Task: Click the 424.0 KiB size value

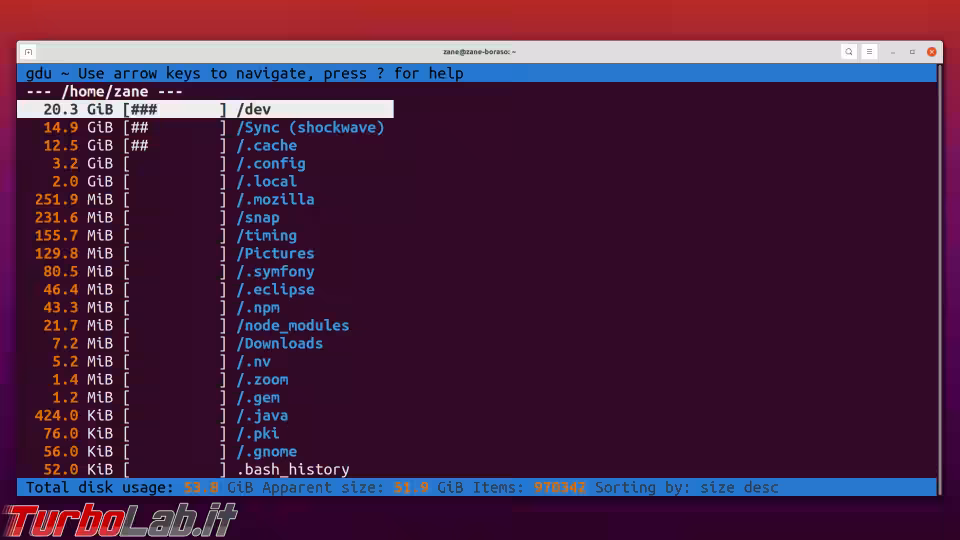Action: [x=73, y=416]
